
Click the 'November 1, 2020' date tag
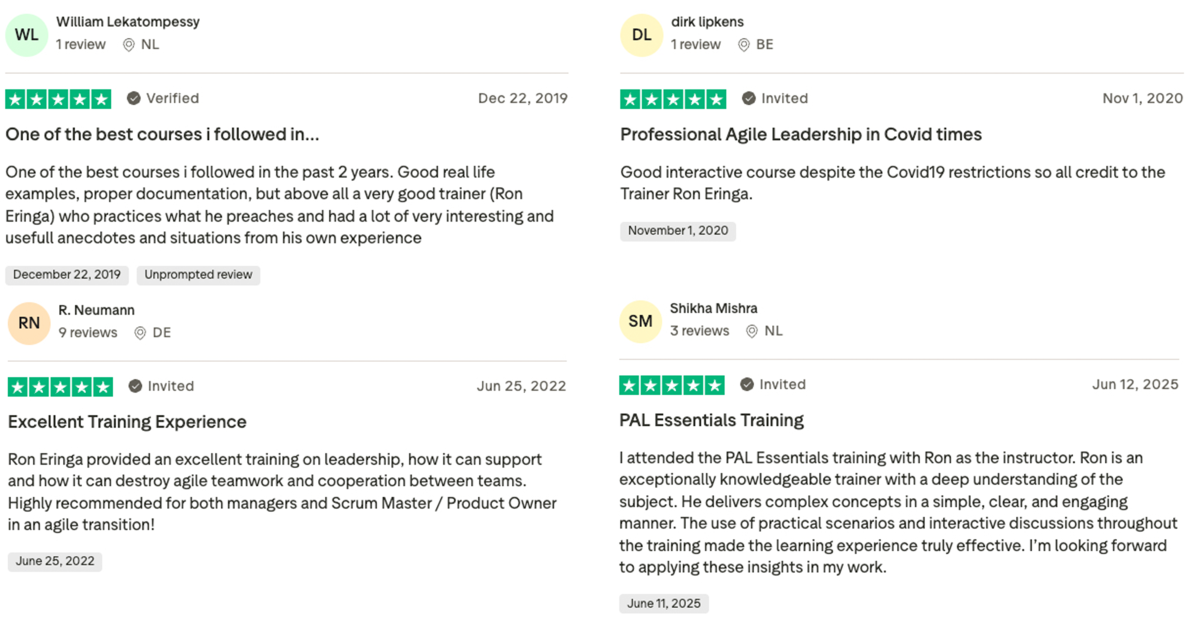coord(678,231)
